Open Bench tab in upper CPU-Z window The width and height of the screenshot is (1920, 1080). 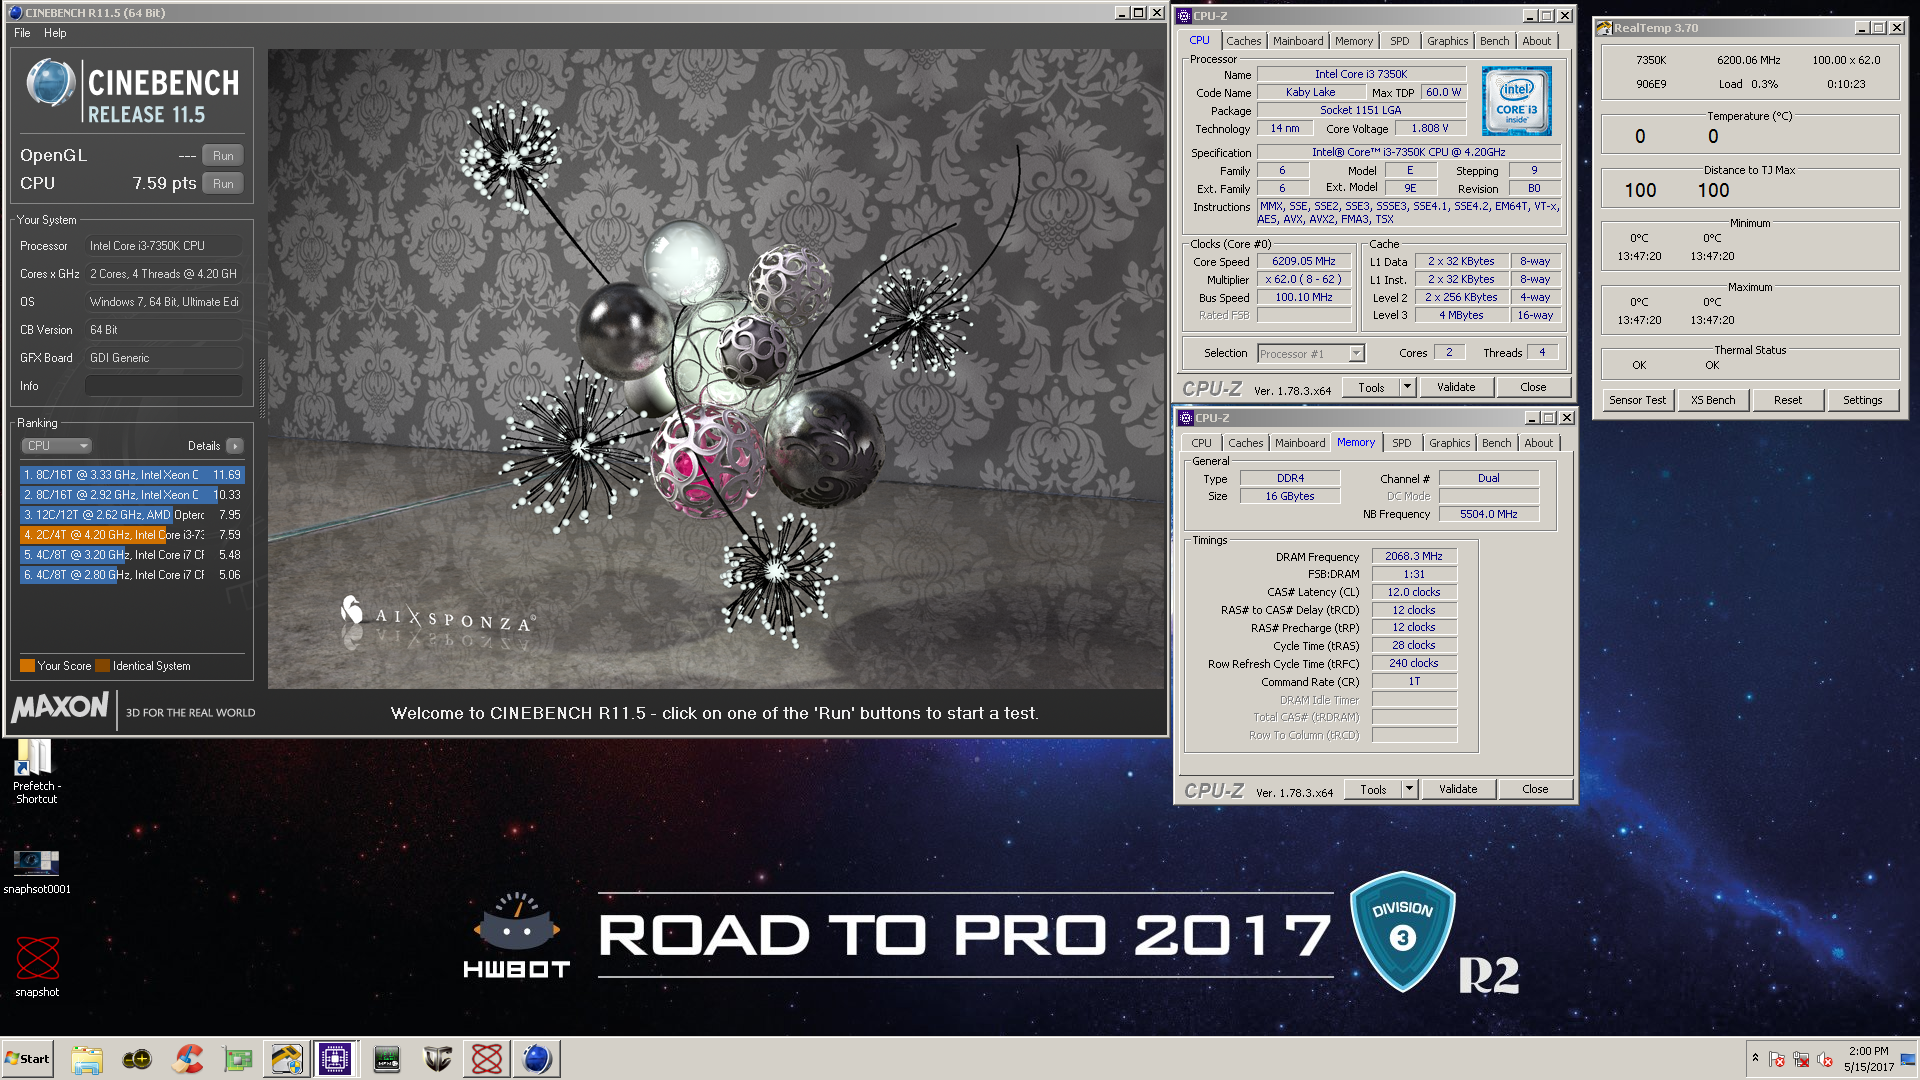tap(1494, 41)
